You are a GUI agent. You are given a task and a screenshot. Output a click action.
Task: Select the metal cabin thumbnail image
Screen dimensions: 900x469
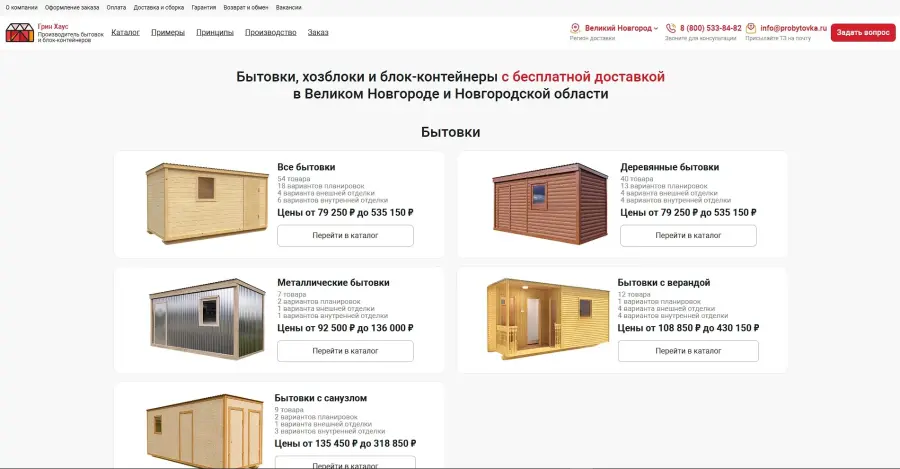[207, 319]
